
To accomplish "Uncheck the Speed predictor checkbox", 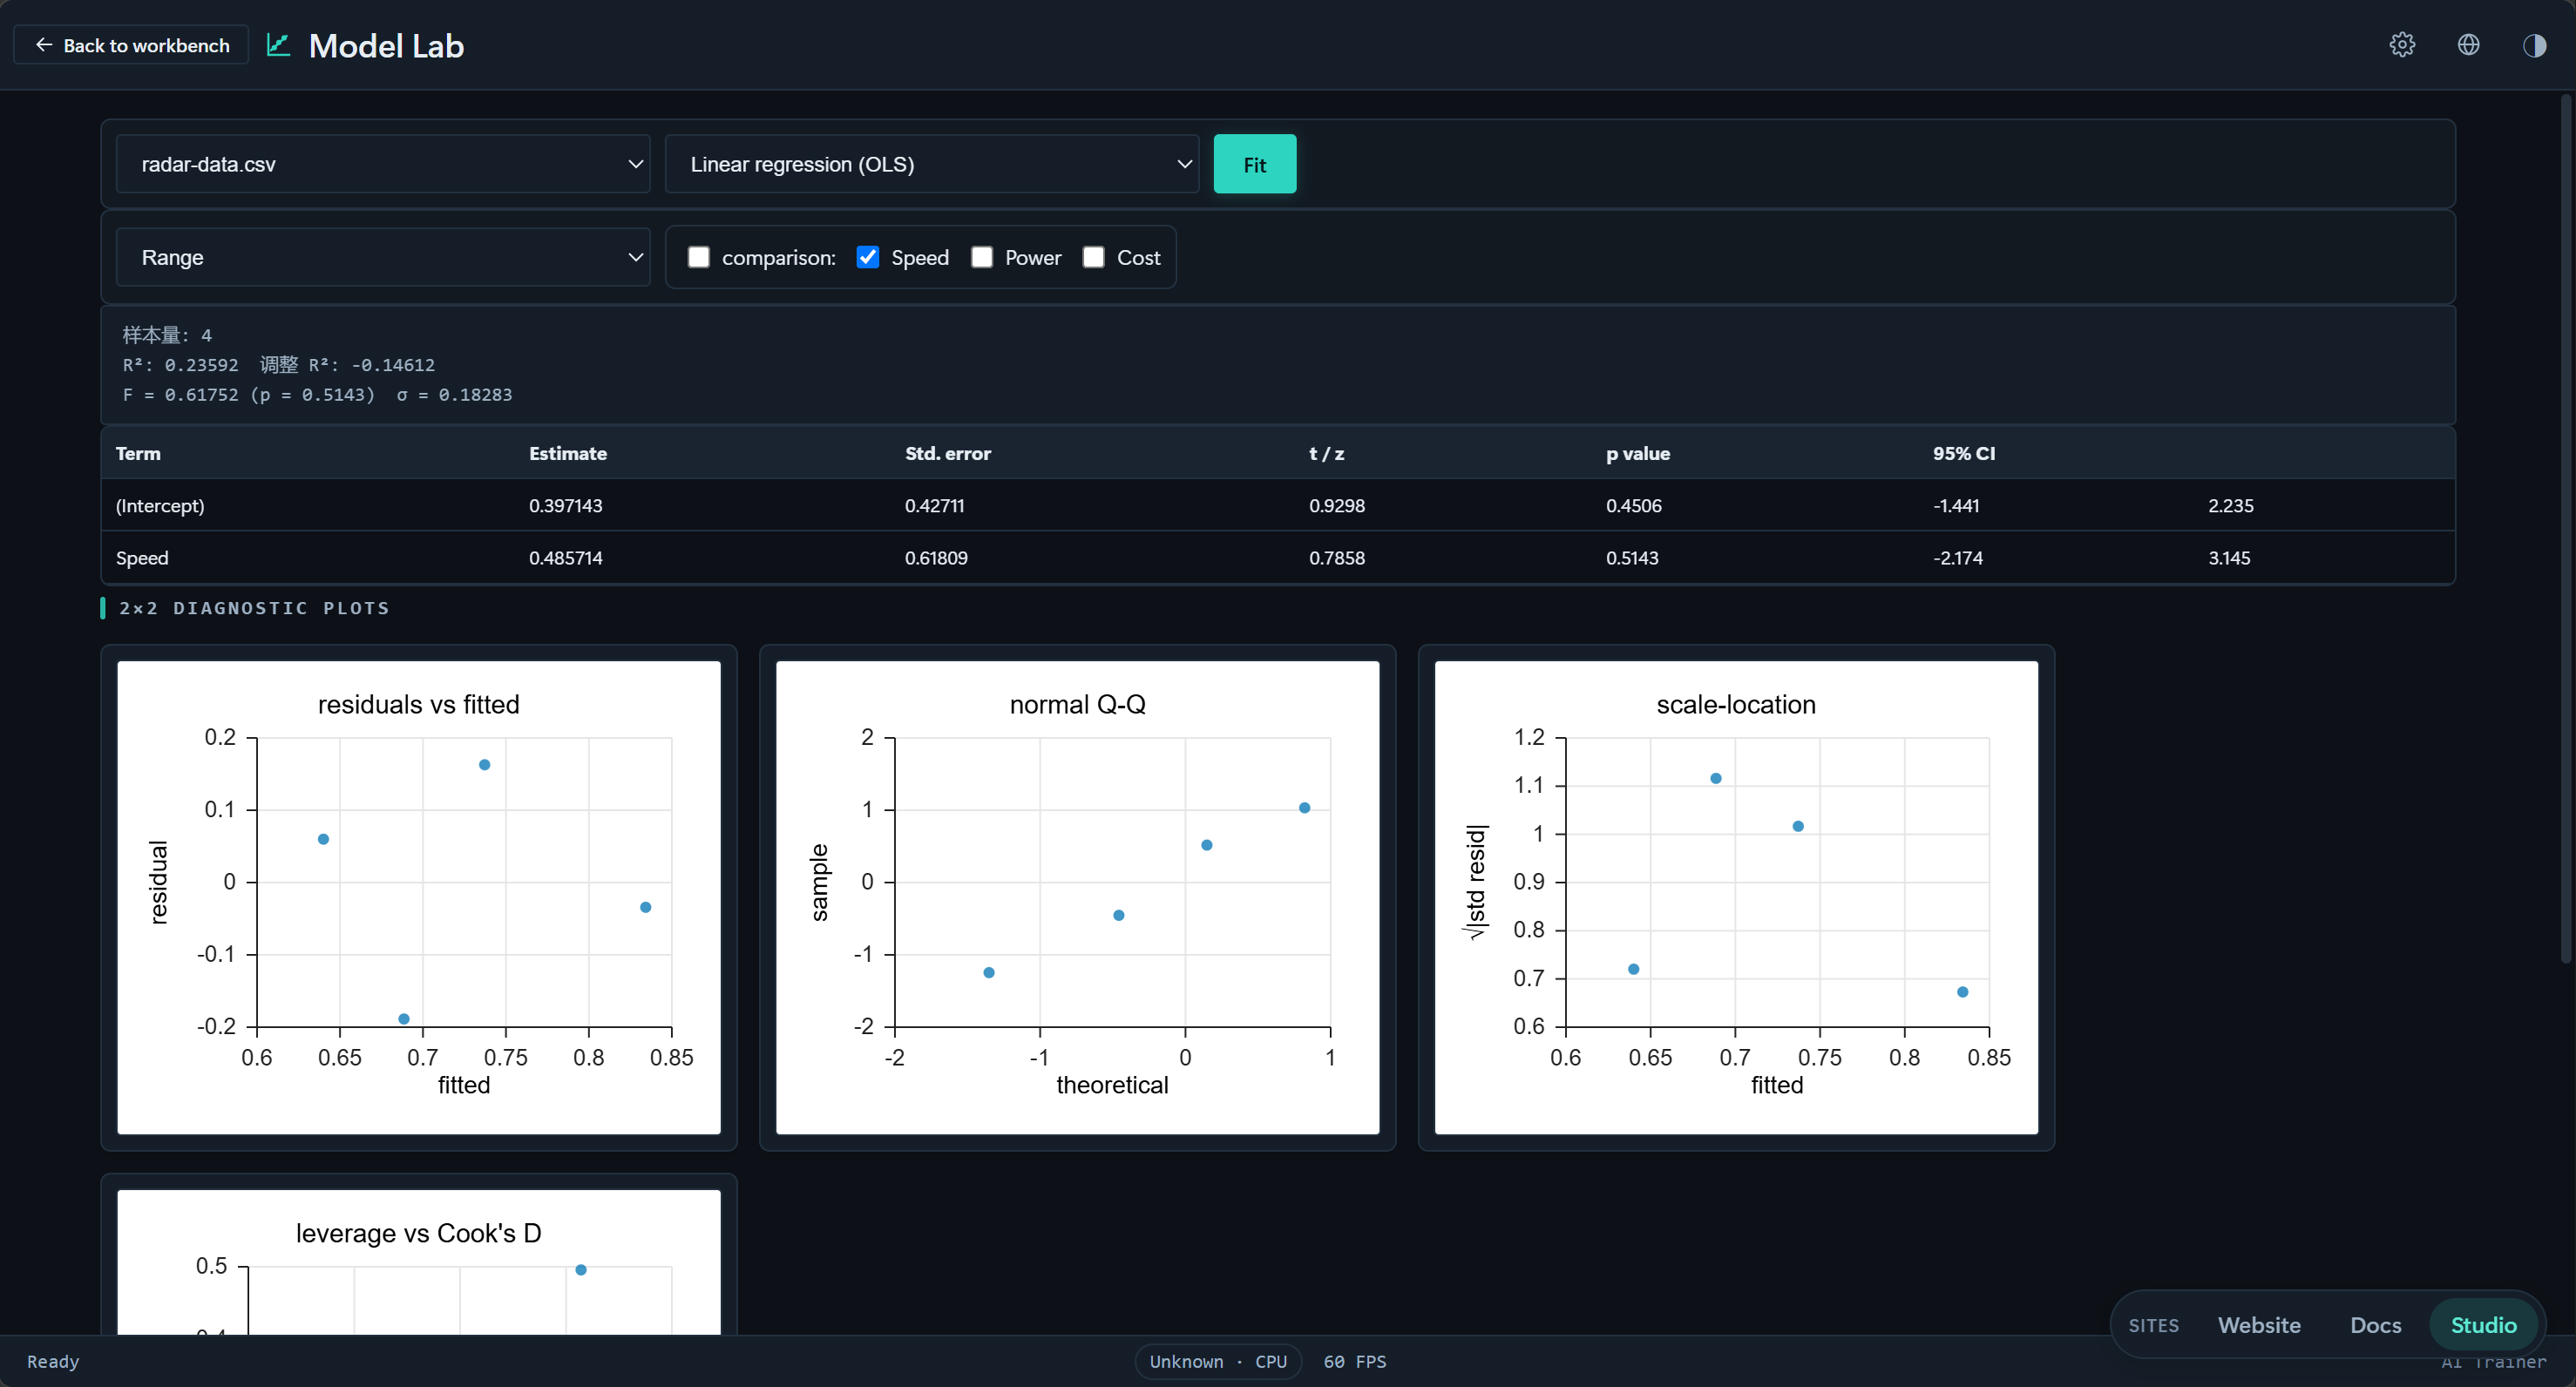I will click(x=867, y=258).
